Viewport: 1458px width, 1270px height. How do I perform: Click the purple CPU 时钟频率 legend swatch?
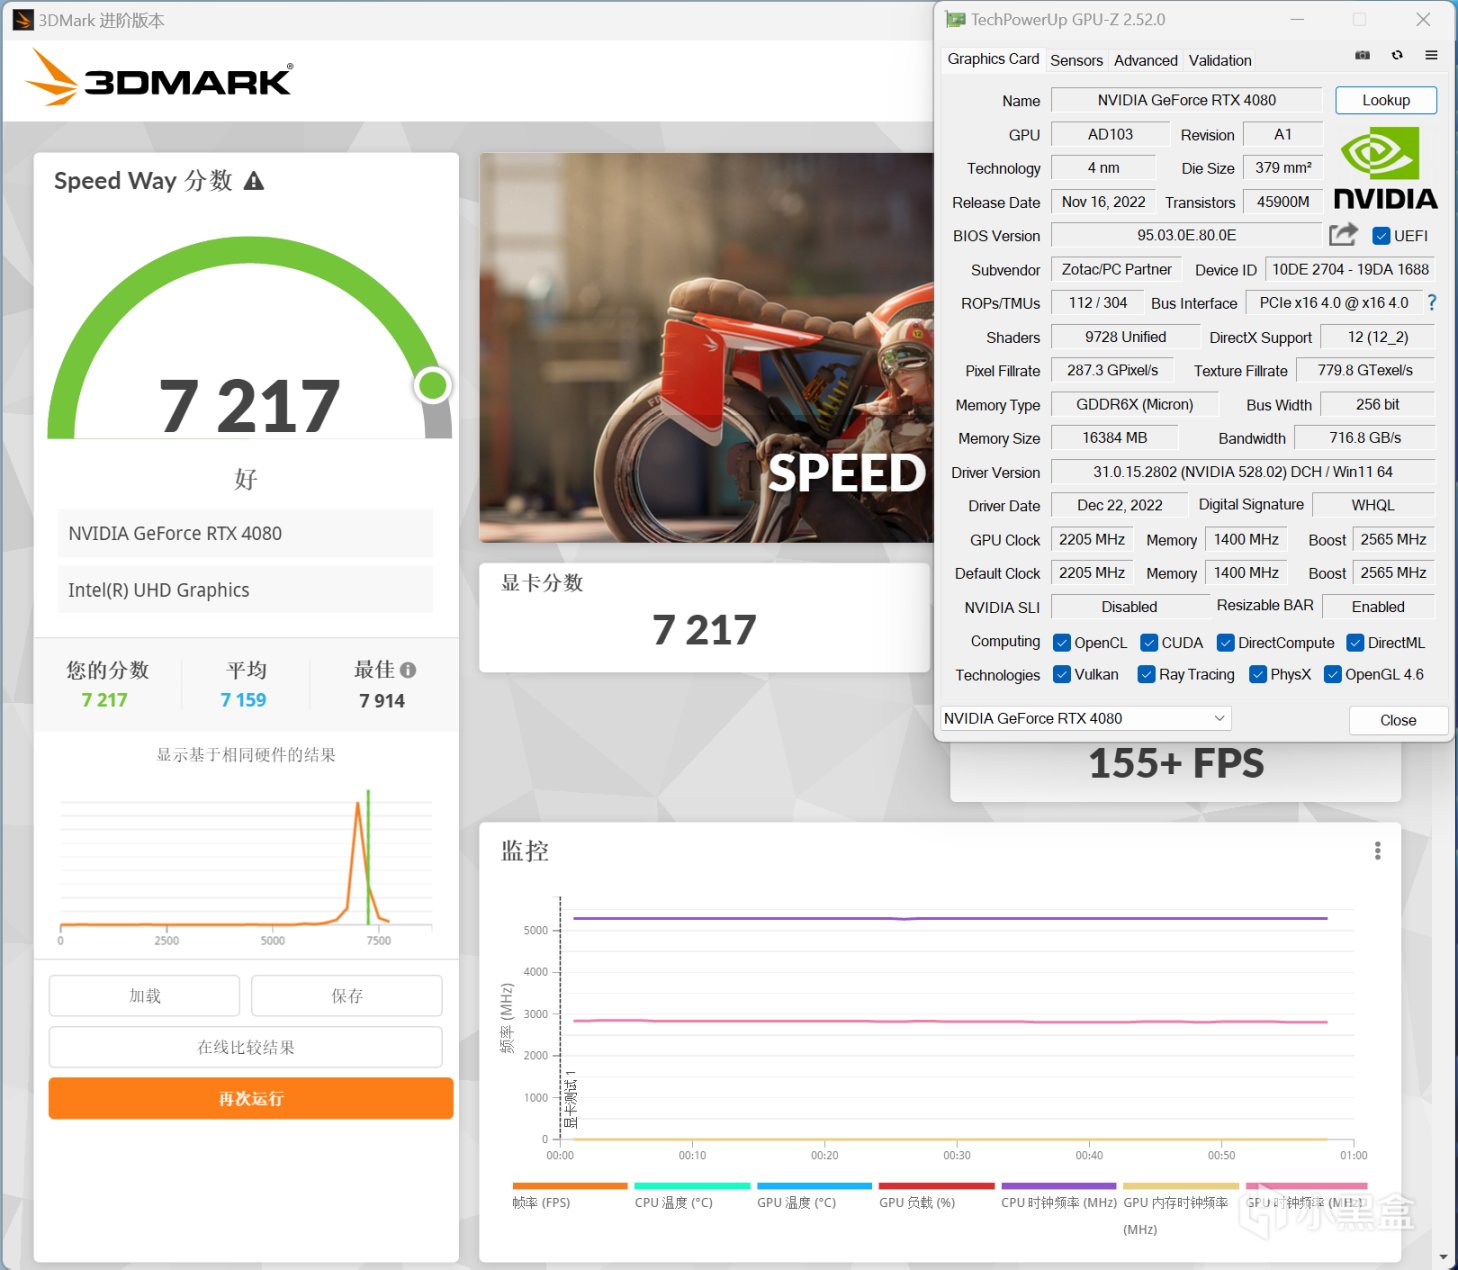pos(1059,1186)
